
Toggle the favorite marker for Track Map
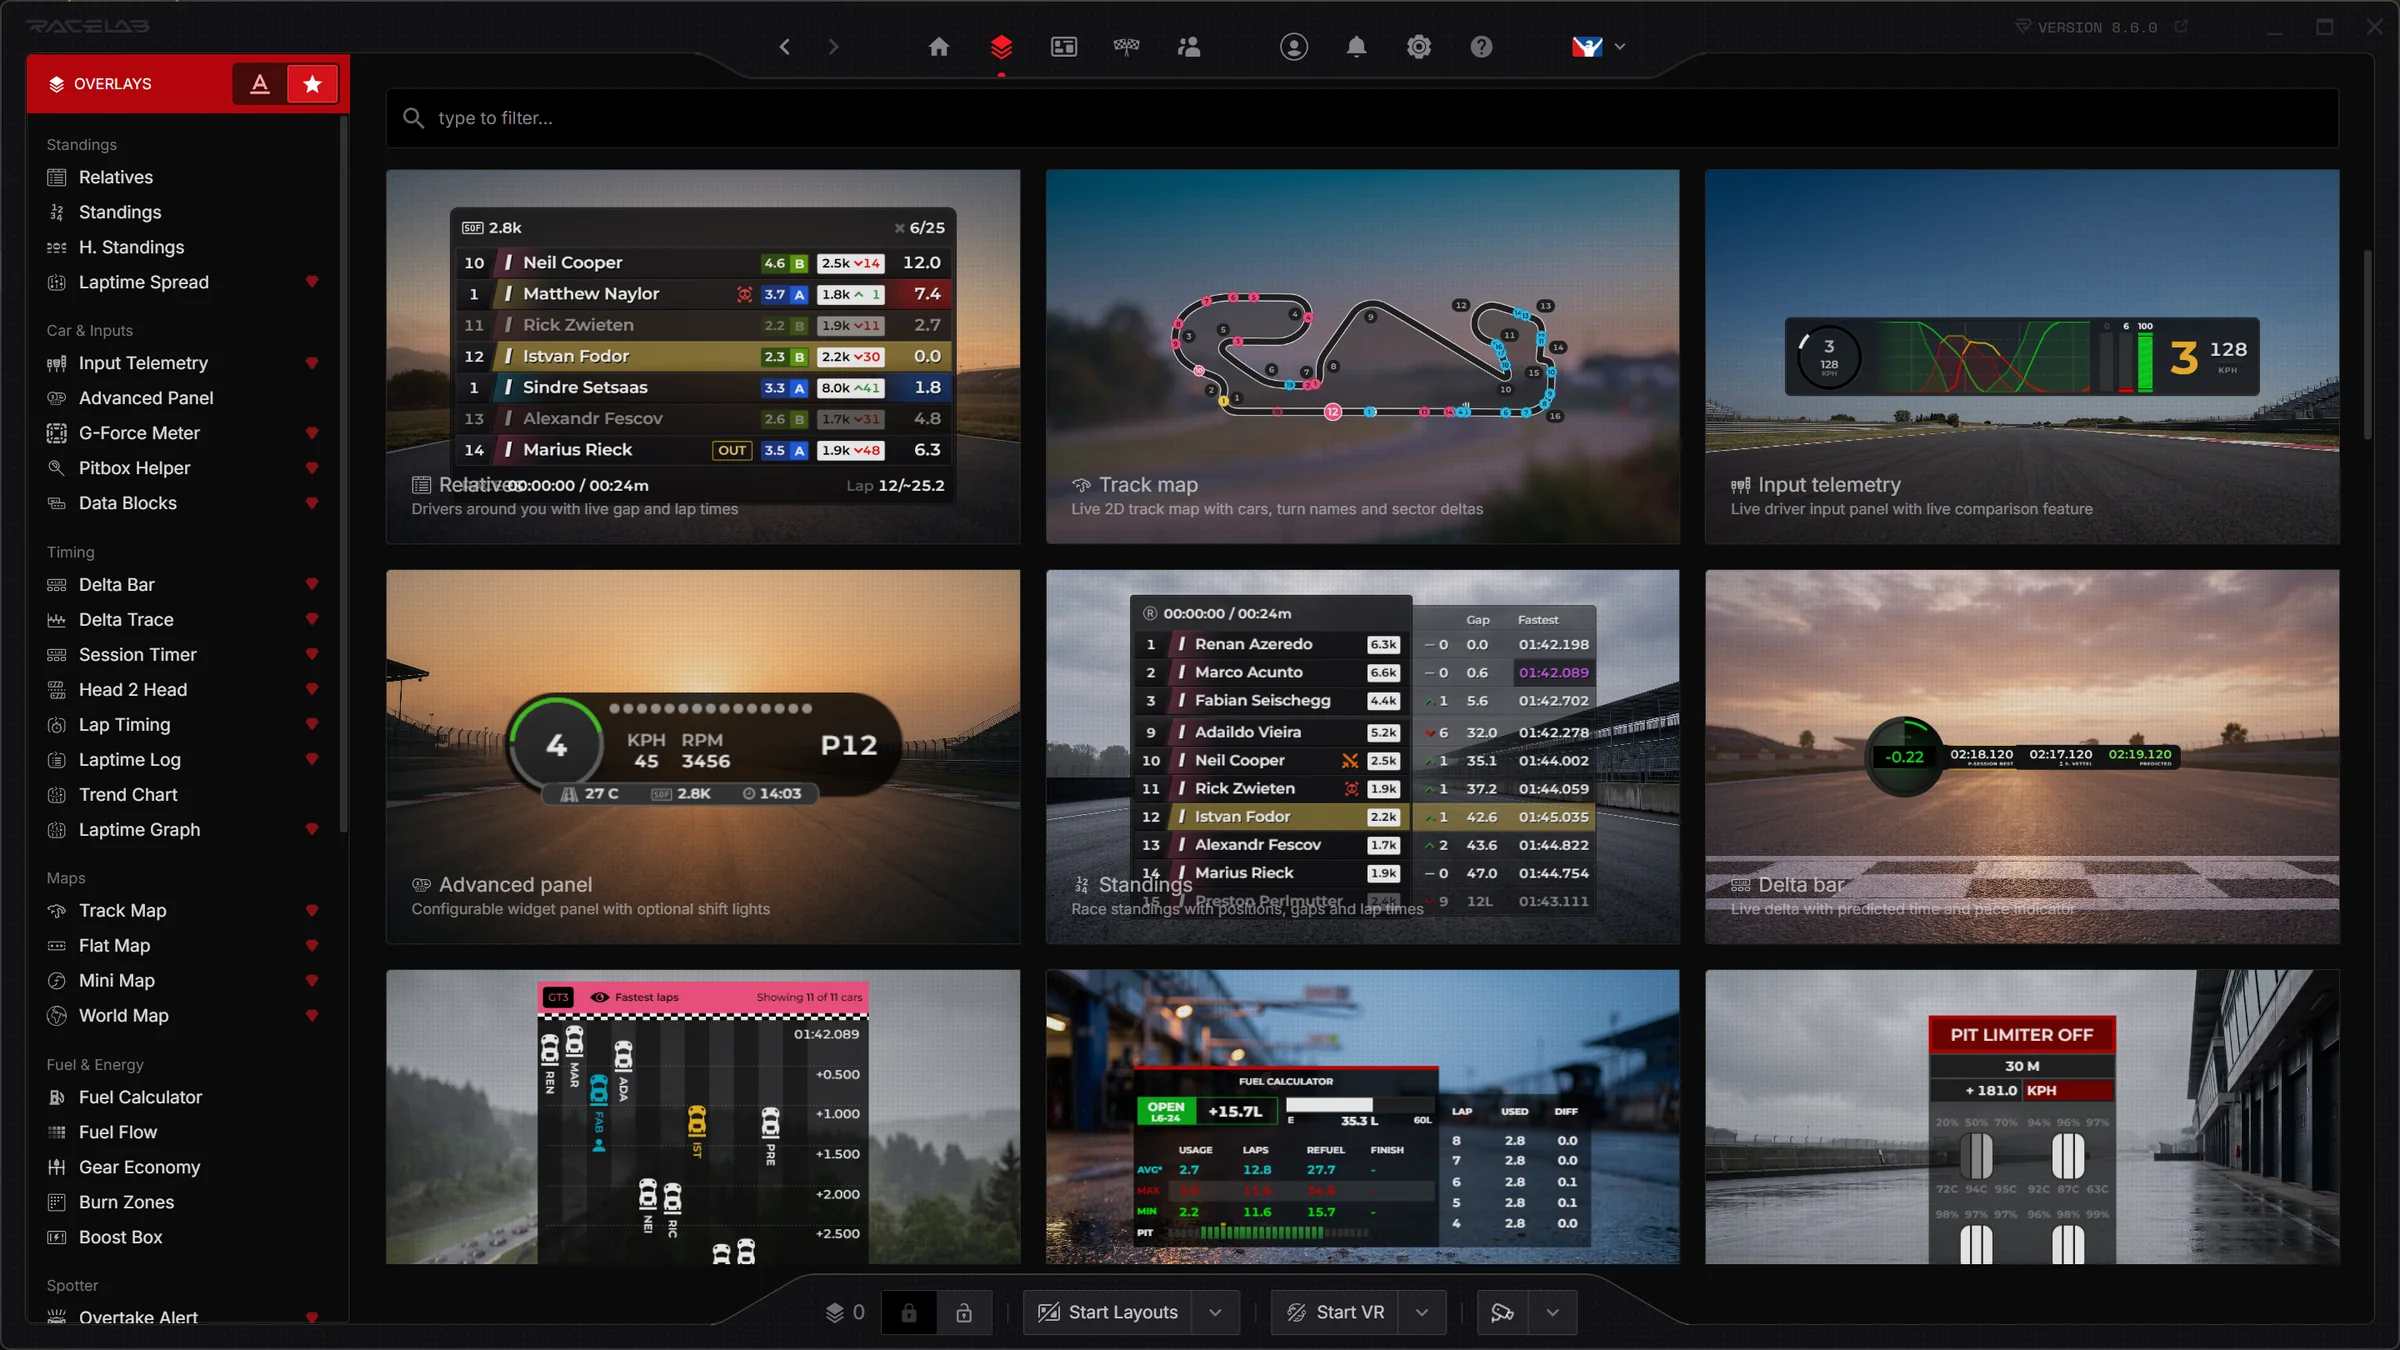pos(312,910)
